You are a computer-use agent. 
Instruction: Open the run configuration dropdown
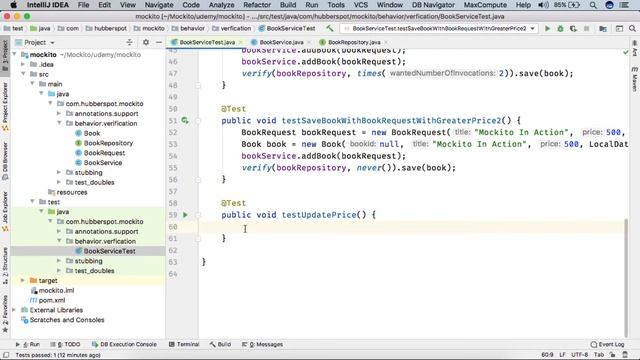coord(439,29)
